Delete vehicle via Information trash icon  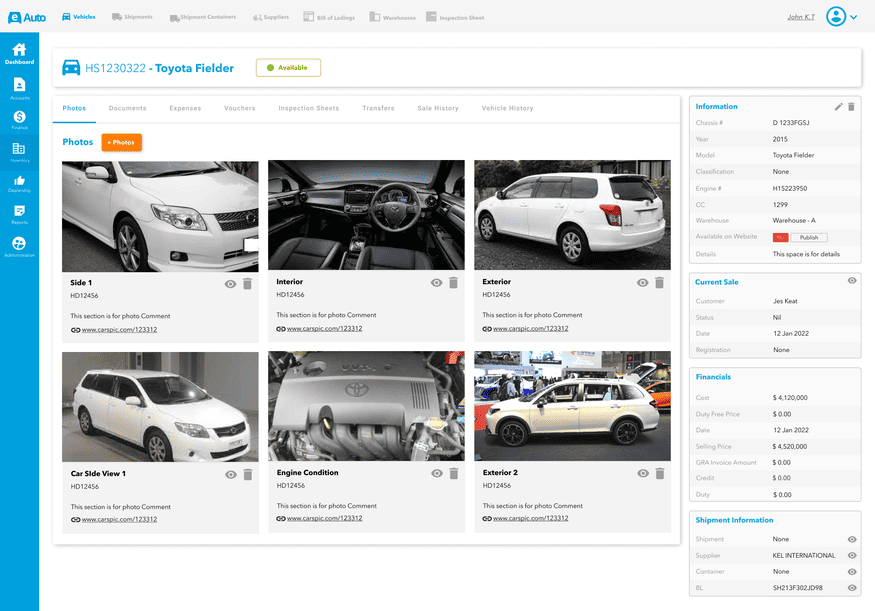851,107
